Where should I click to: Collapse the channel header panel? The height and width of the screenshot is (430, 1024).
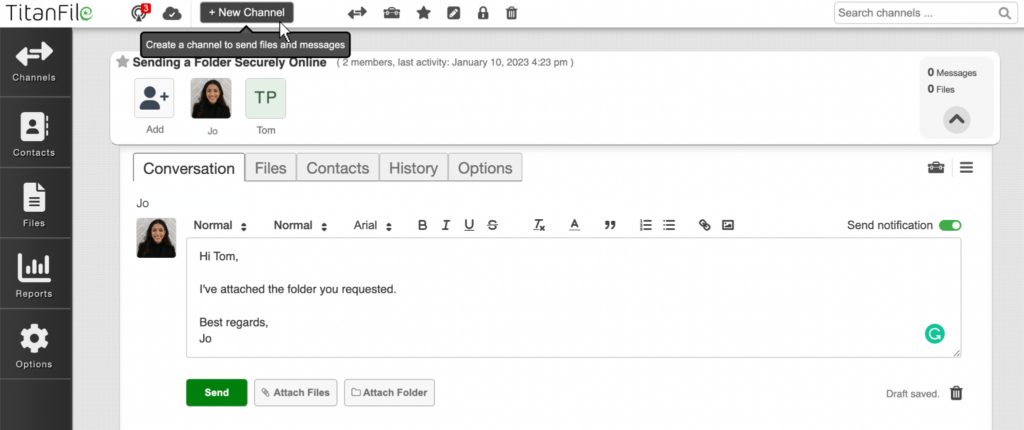pyautogui.click(x=957, y=118)
